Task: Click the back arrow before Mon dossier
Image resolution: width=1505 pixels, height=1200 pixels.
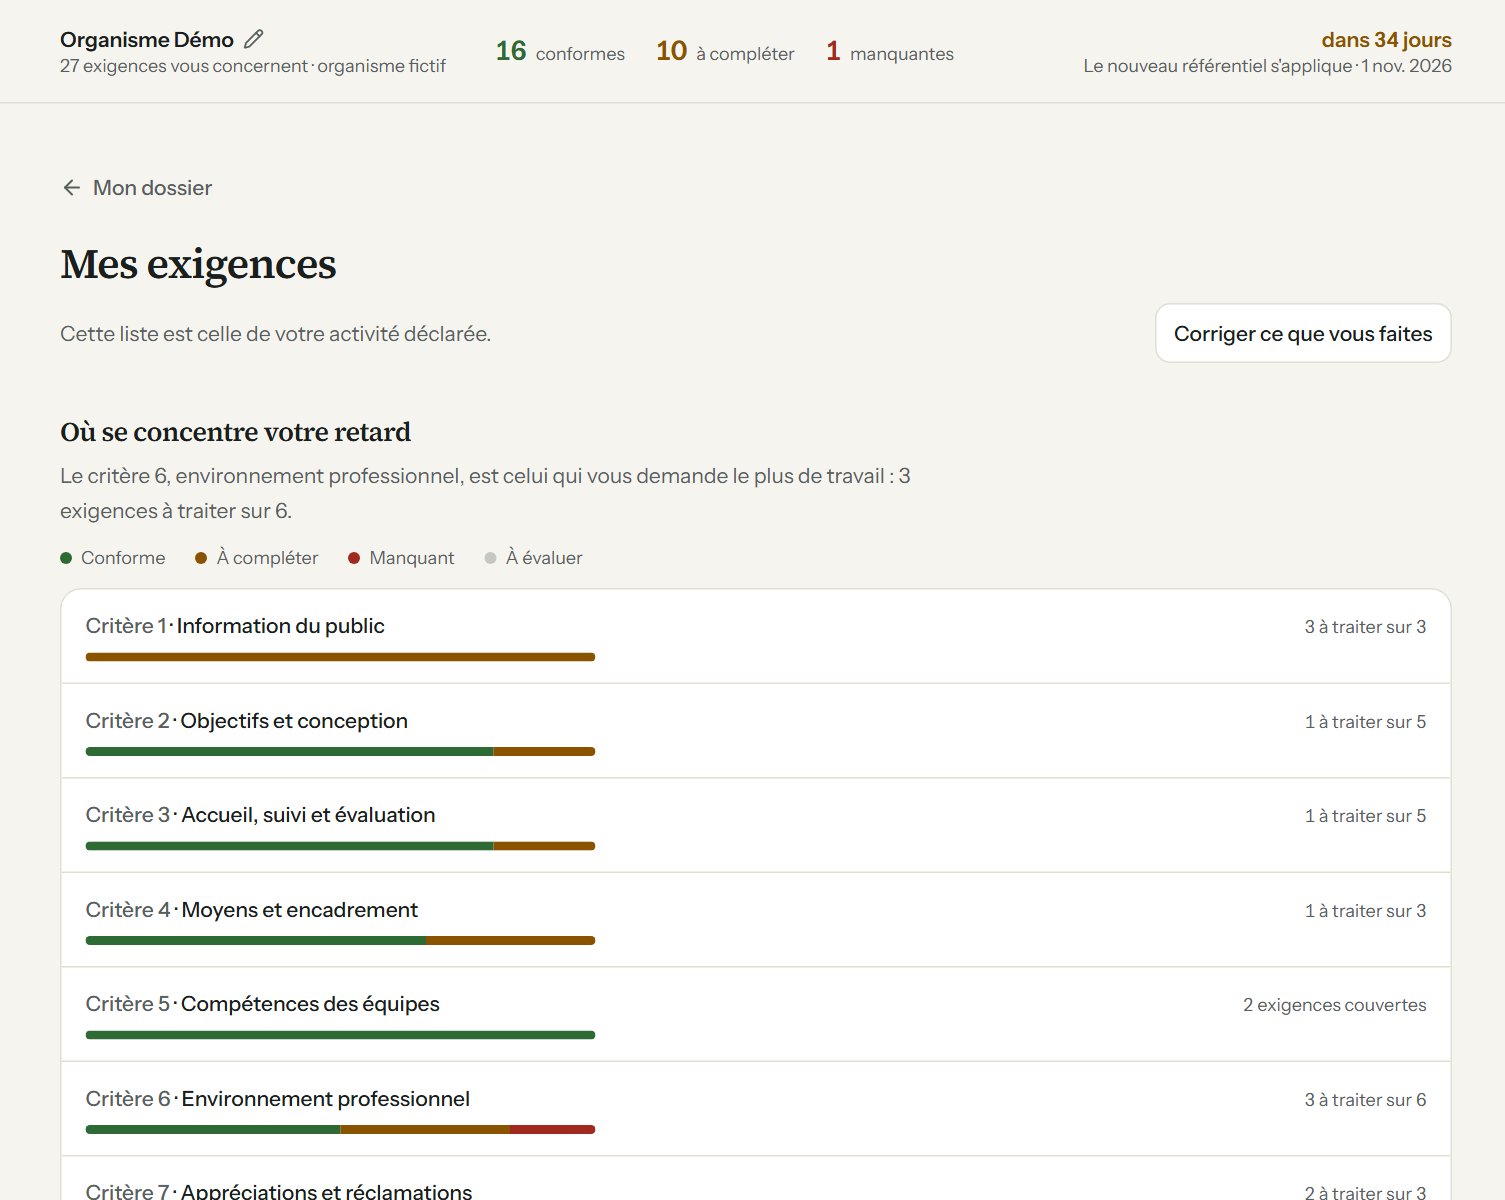Action: click(x=71, y=188)
